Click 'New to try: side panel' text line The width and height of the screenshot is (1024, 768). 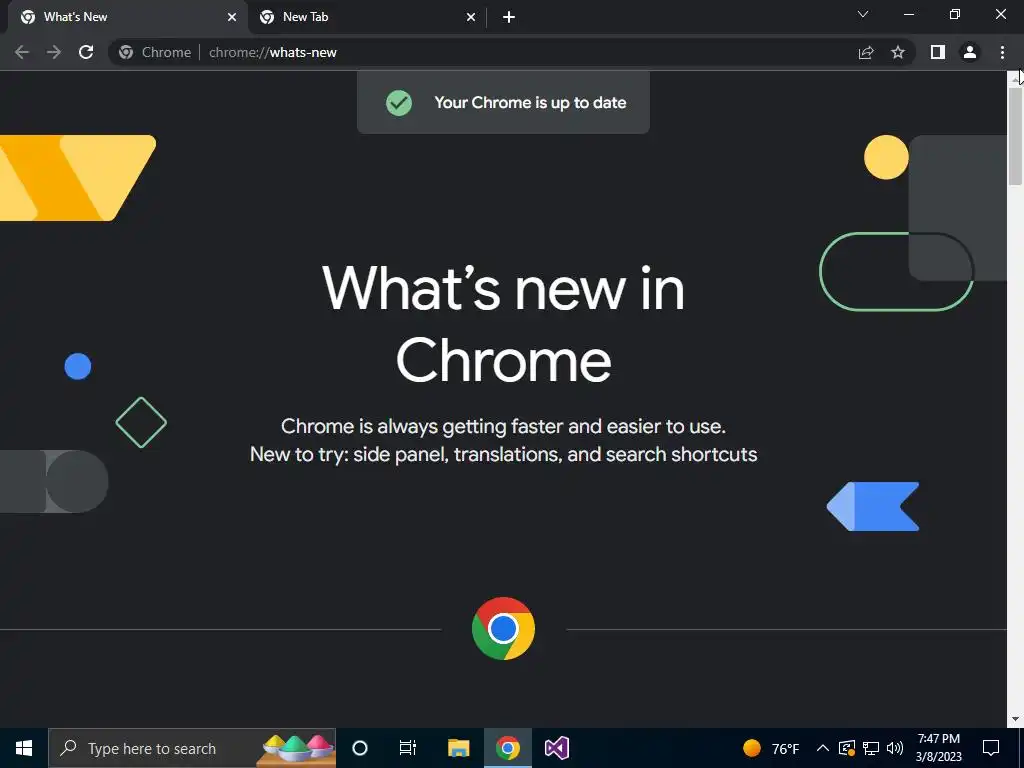504,455
